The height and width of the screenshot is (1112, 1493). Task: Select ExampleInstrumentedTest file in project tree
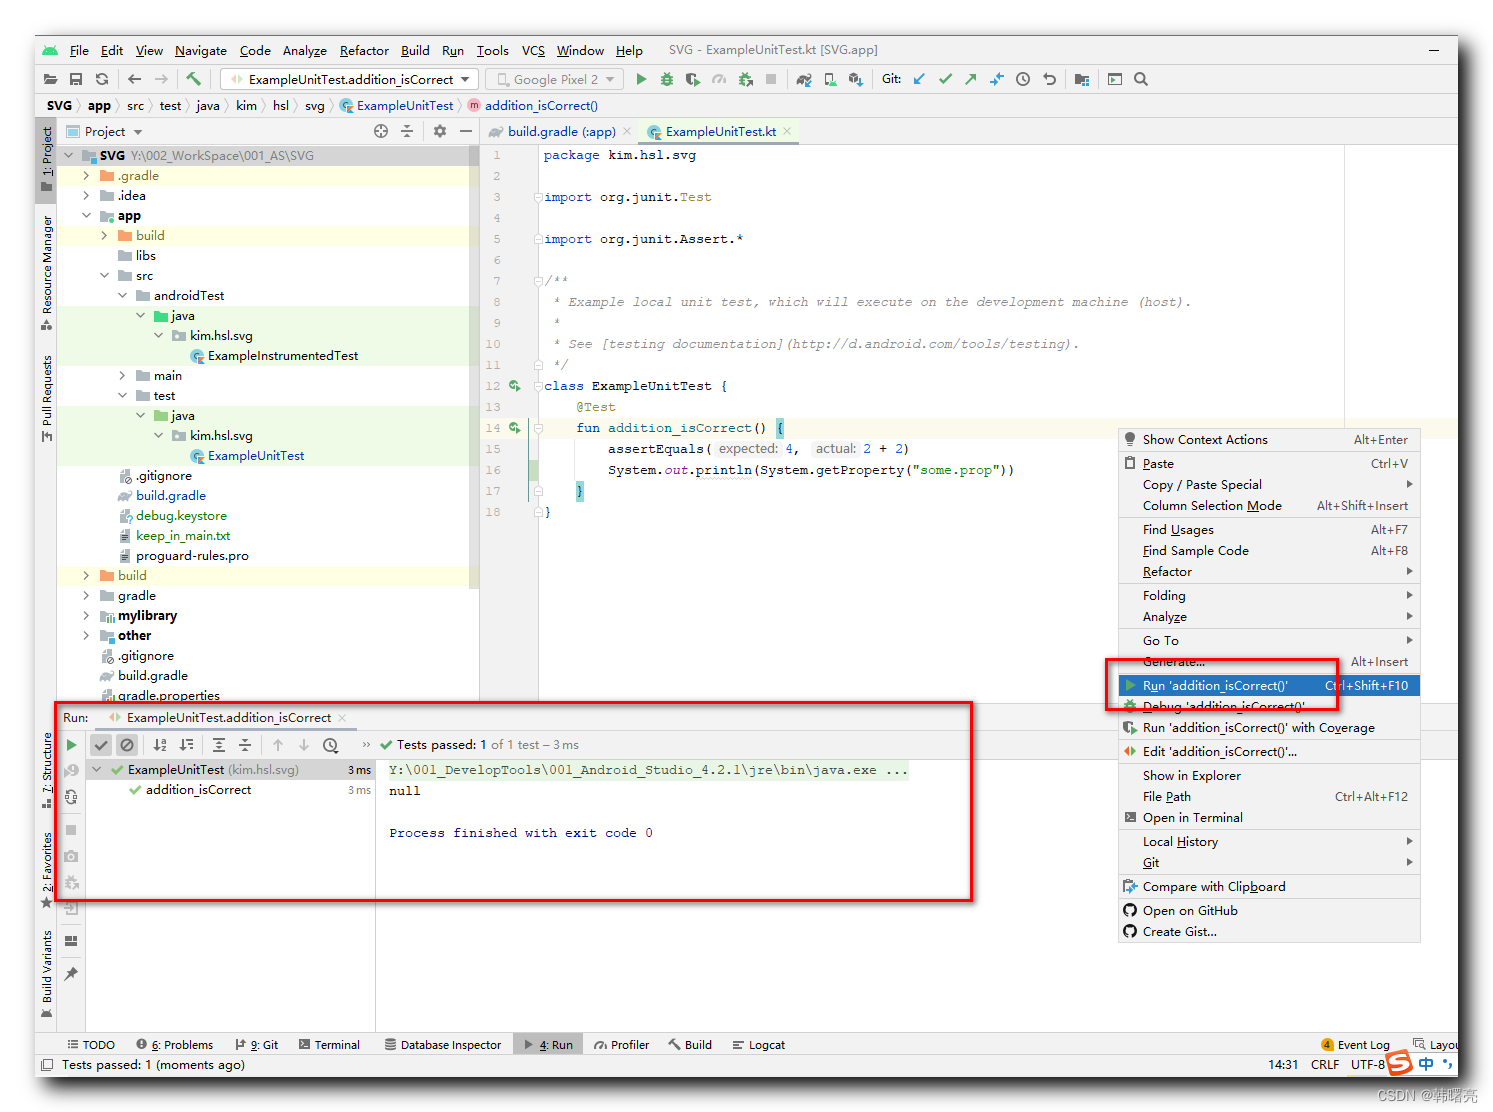pyautogui.click(x=274, y=356)
